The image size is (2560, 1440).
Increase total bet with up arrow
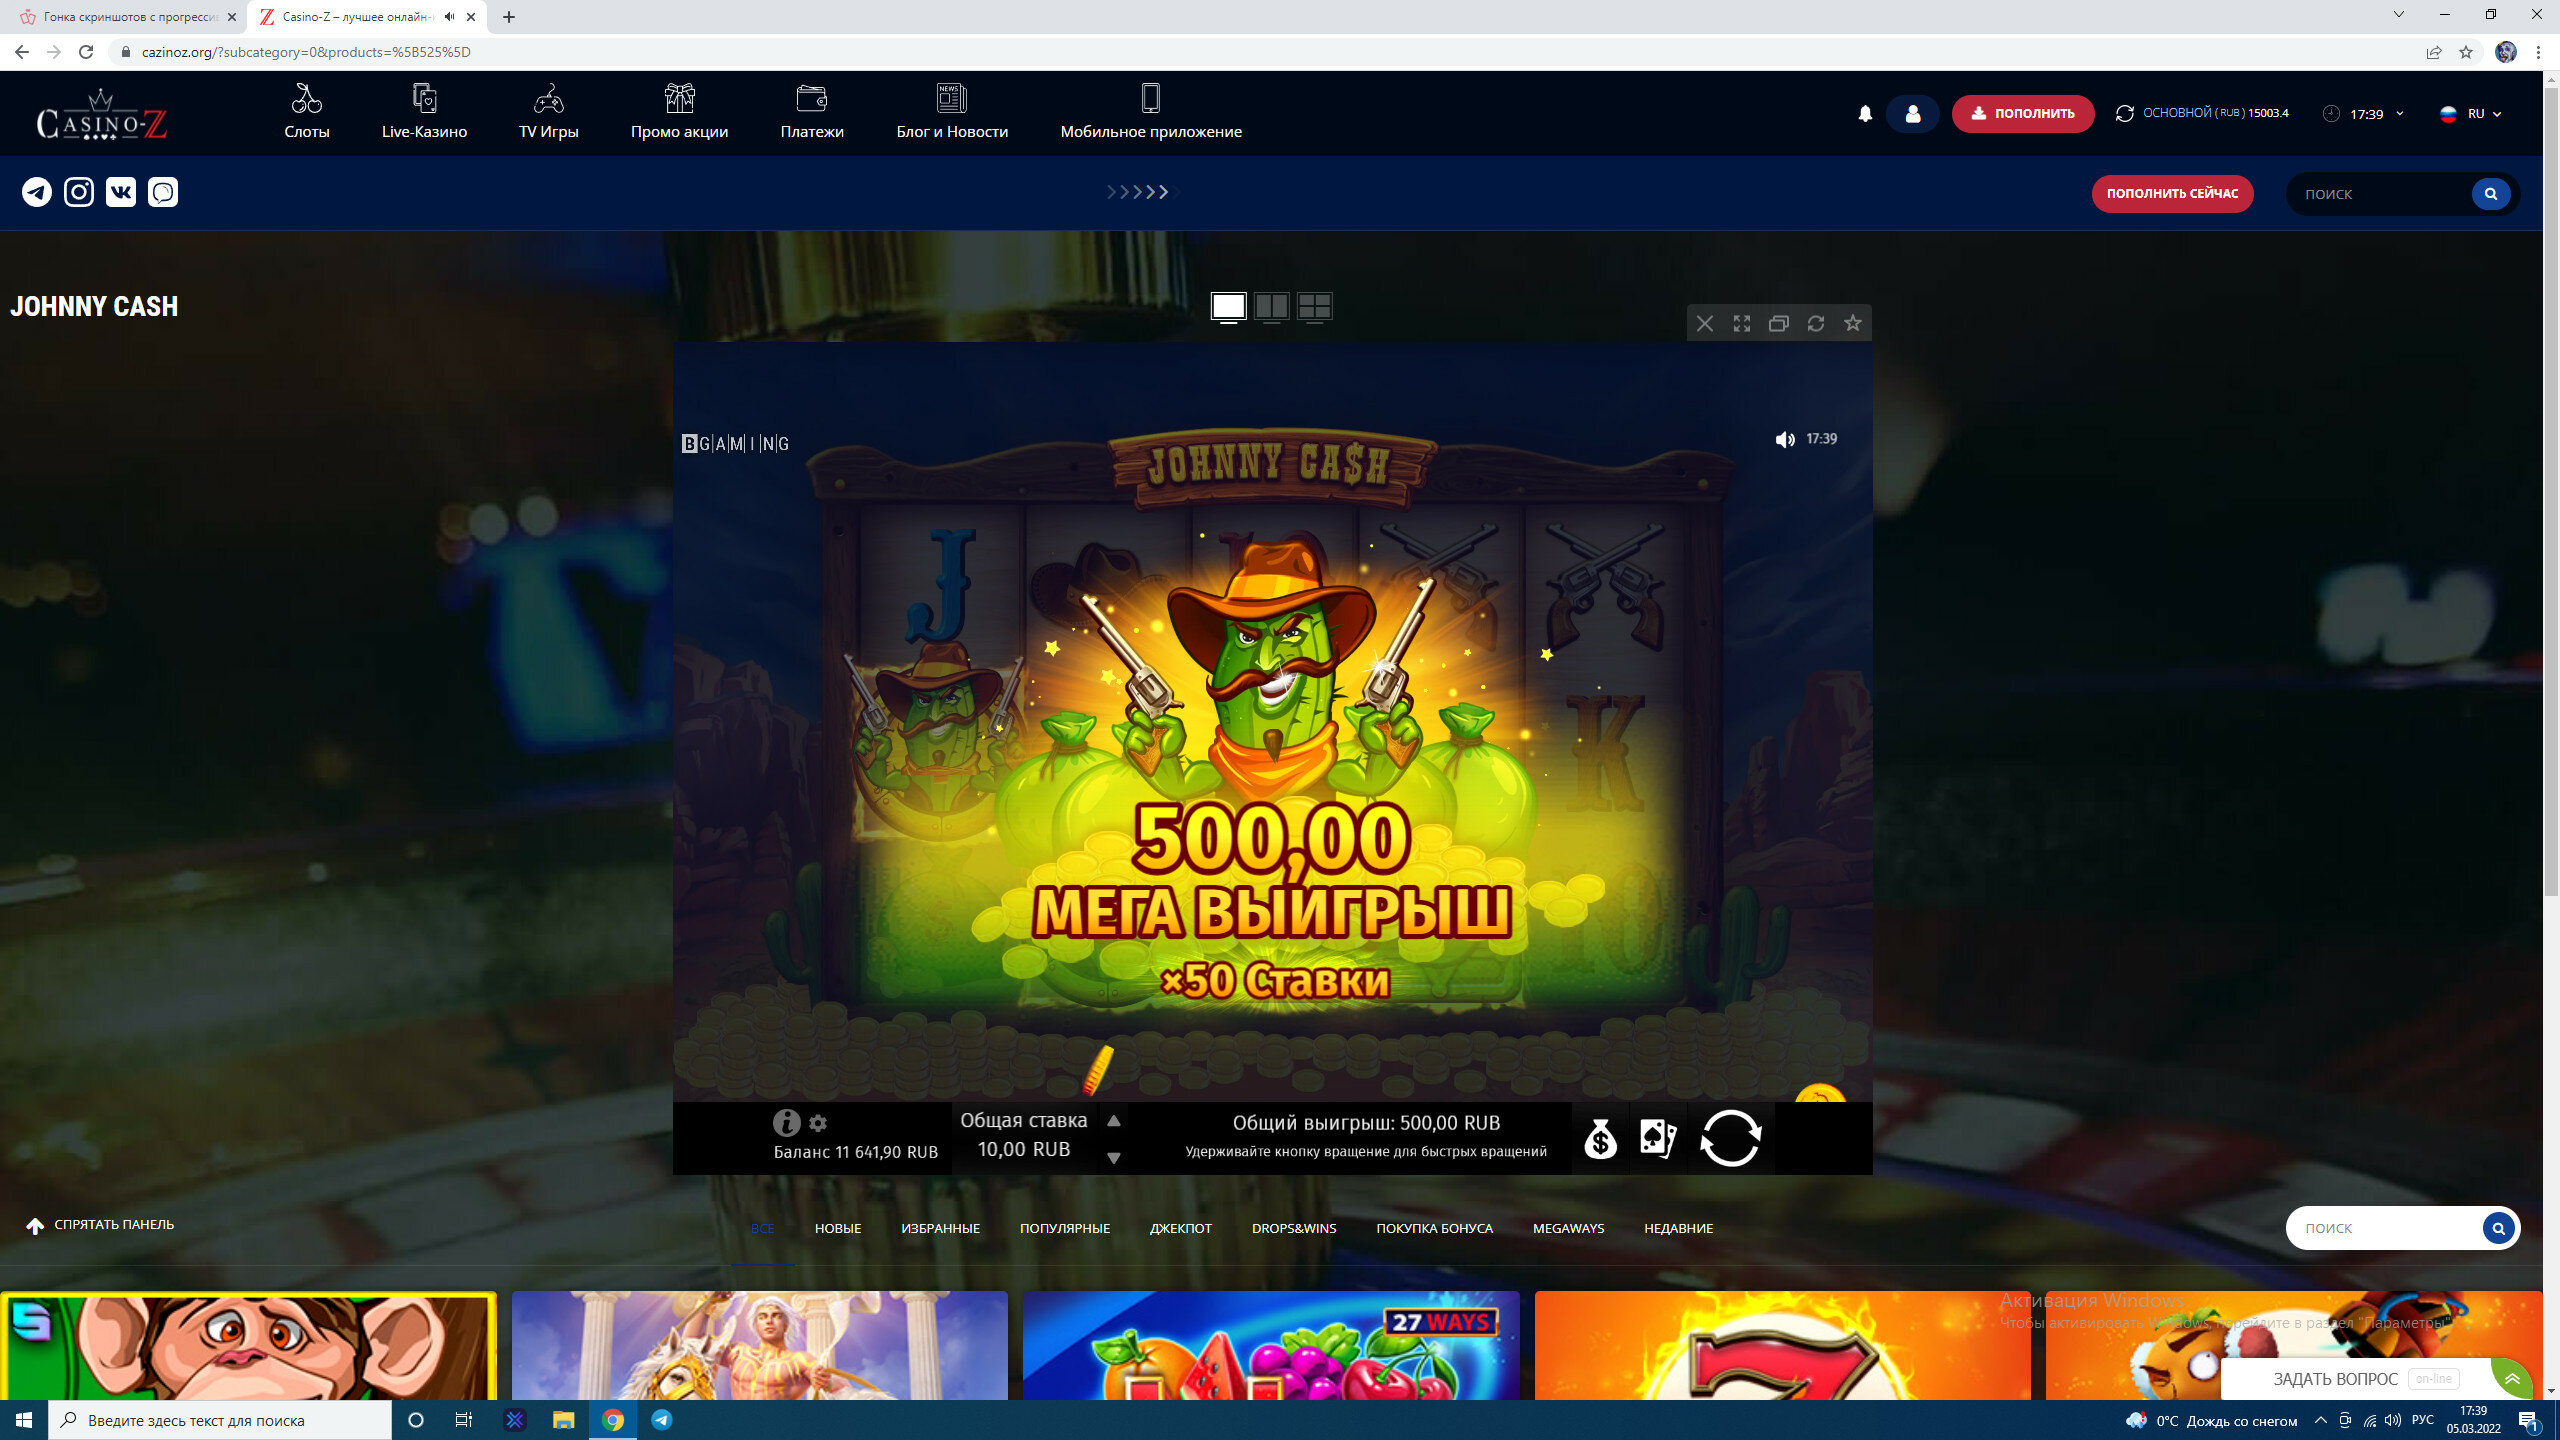1113,1121
